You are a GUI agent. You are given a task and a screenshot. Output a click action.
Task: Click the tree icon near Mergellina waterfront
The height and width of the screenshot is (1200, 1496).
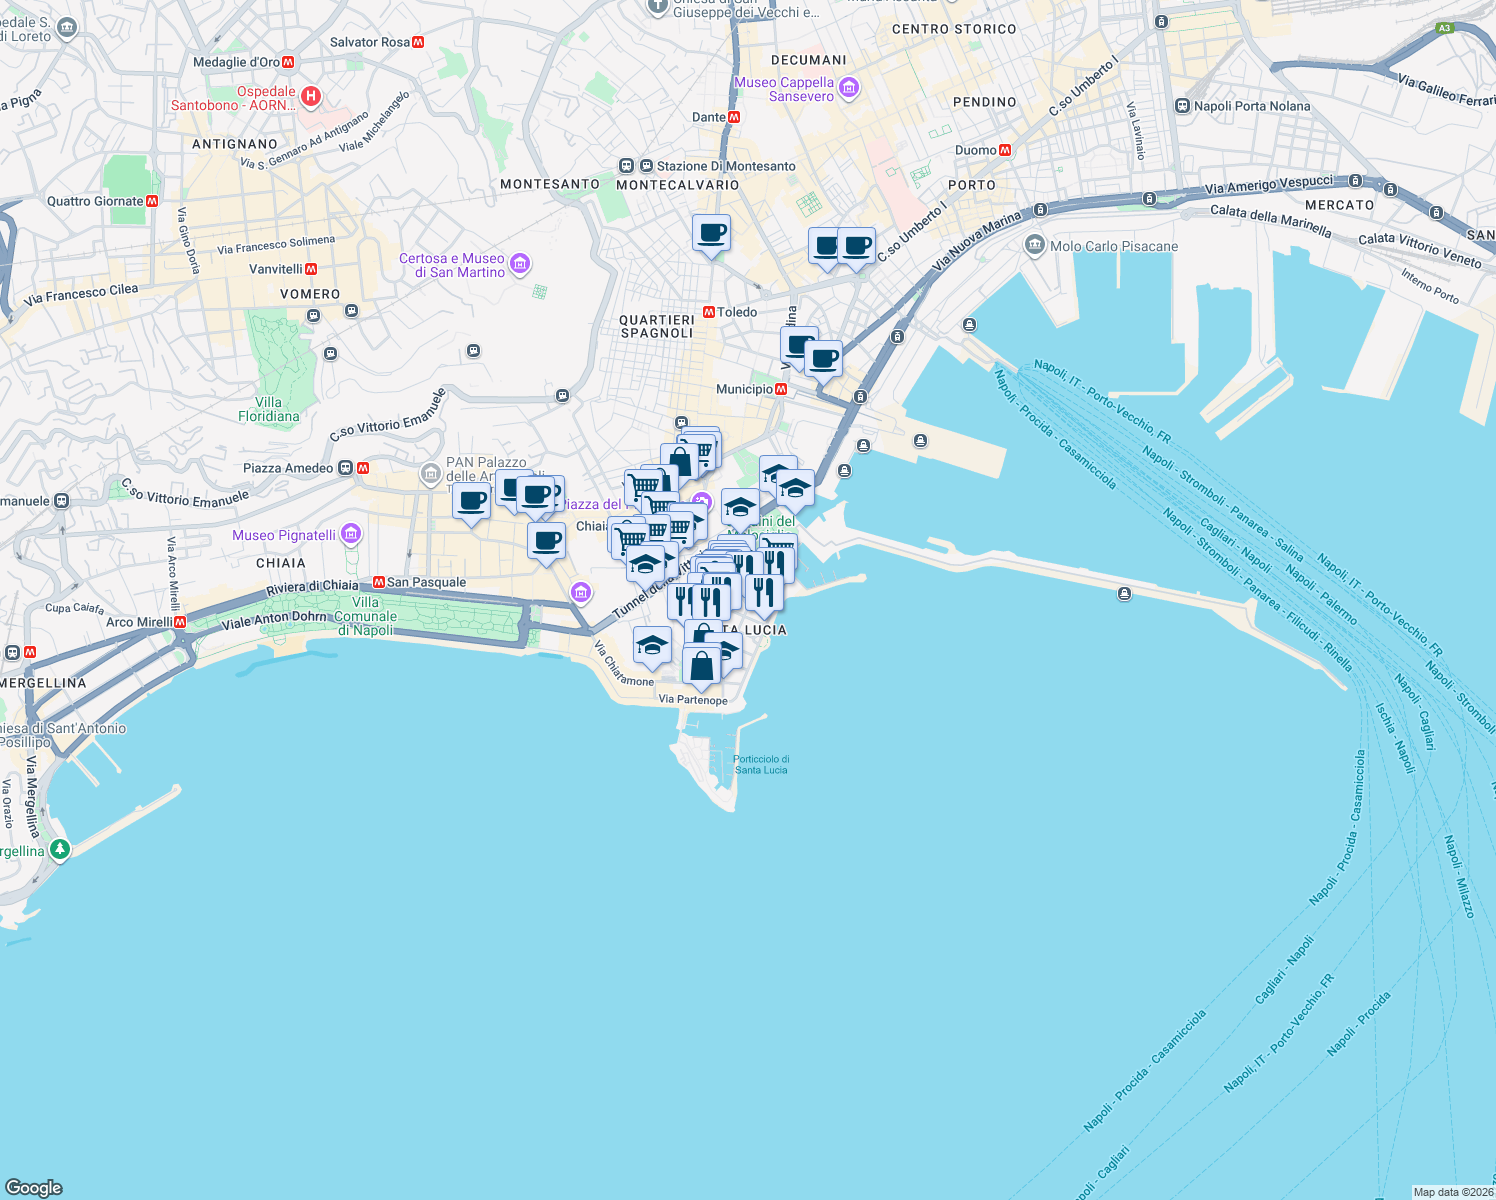(x=59, y=849)
